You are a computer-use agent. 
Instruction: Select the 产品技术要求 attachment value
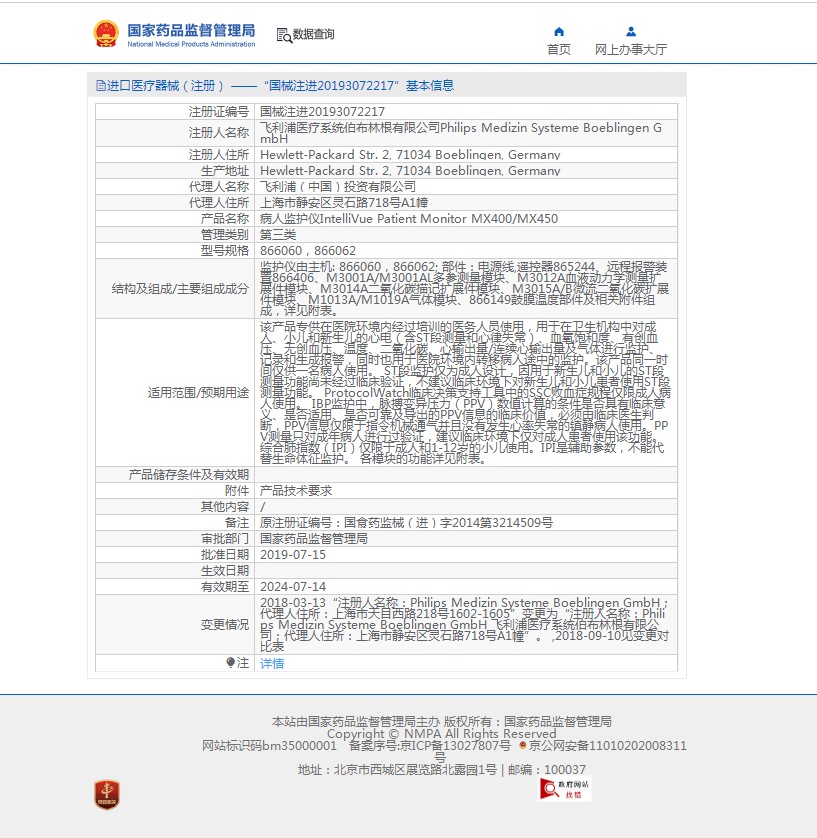pos(296,491)
